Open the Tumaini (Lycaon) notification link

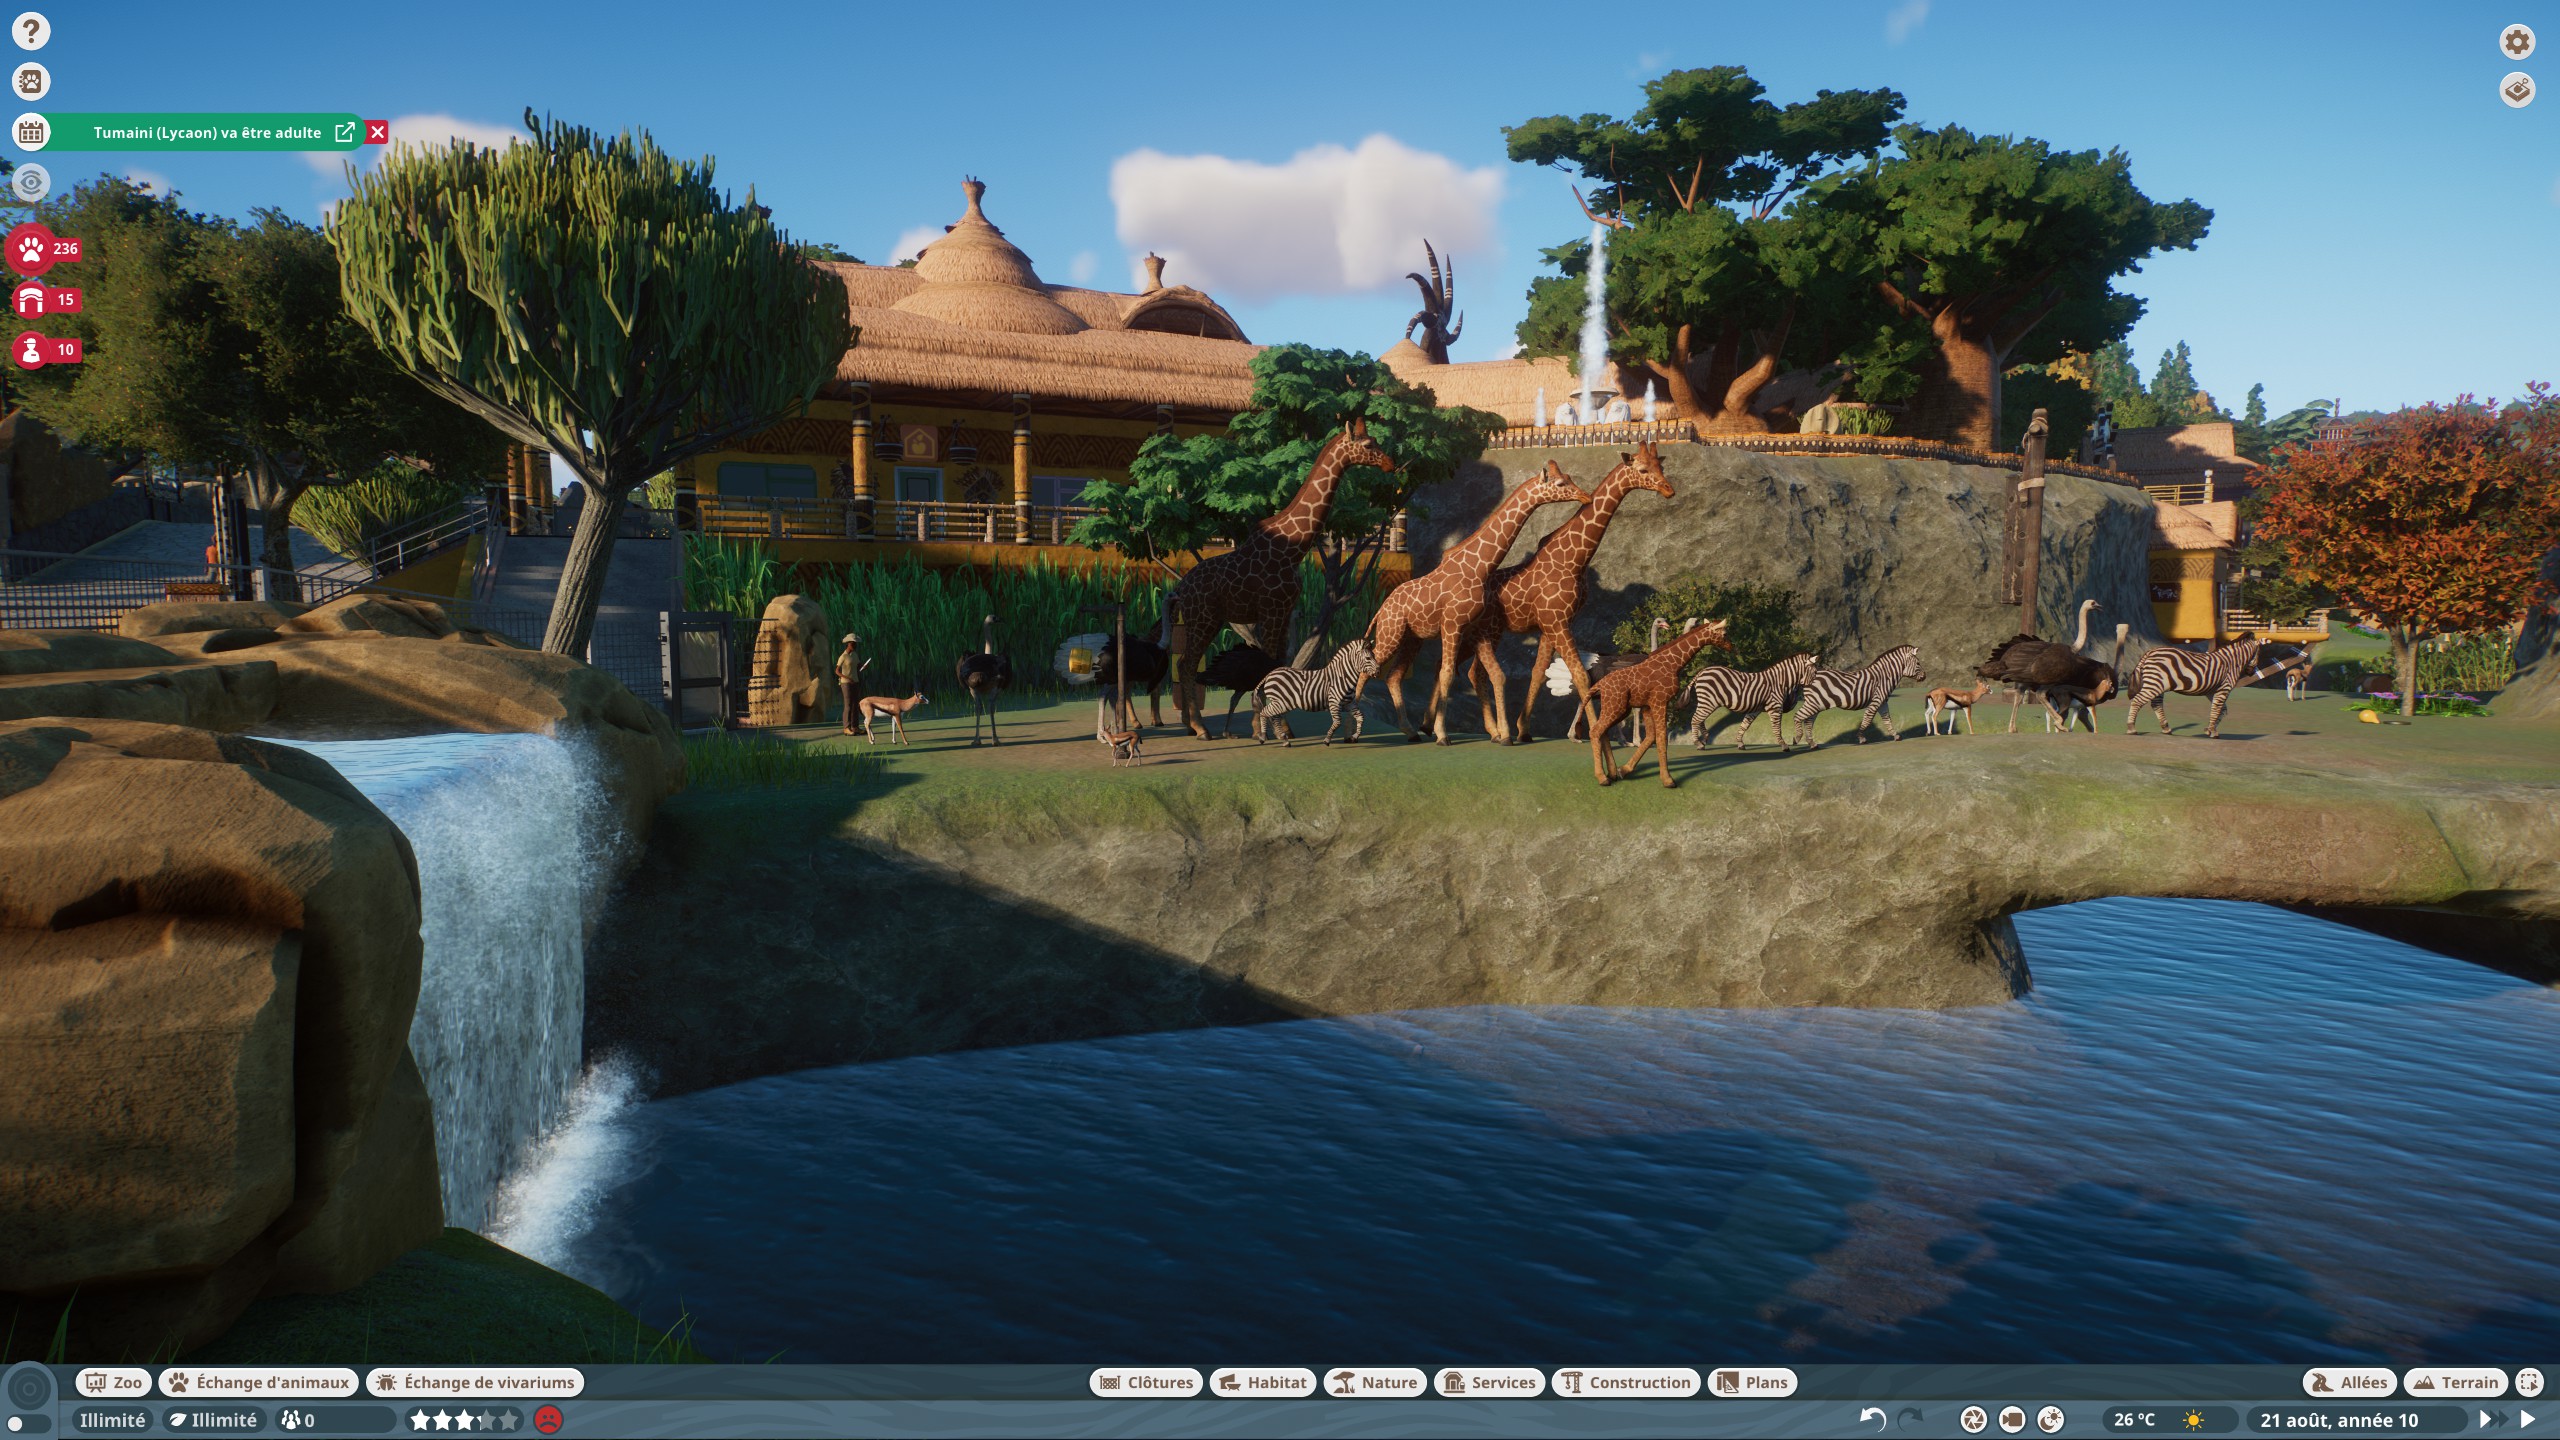click(207, 132)
